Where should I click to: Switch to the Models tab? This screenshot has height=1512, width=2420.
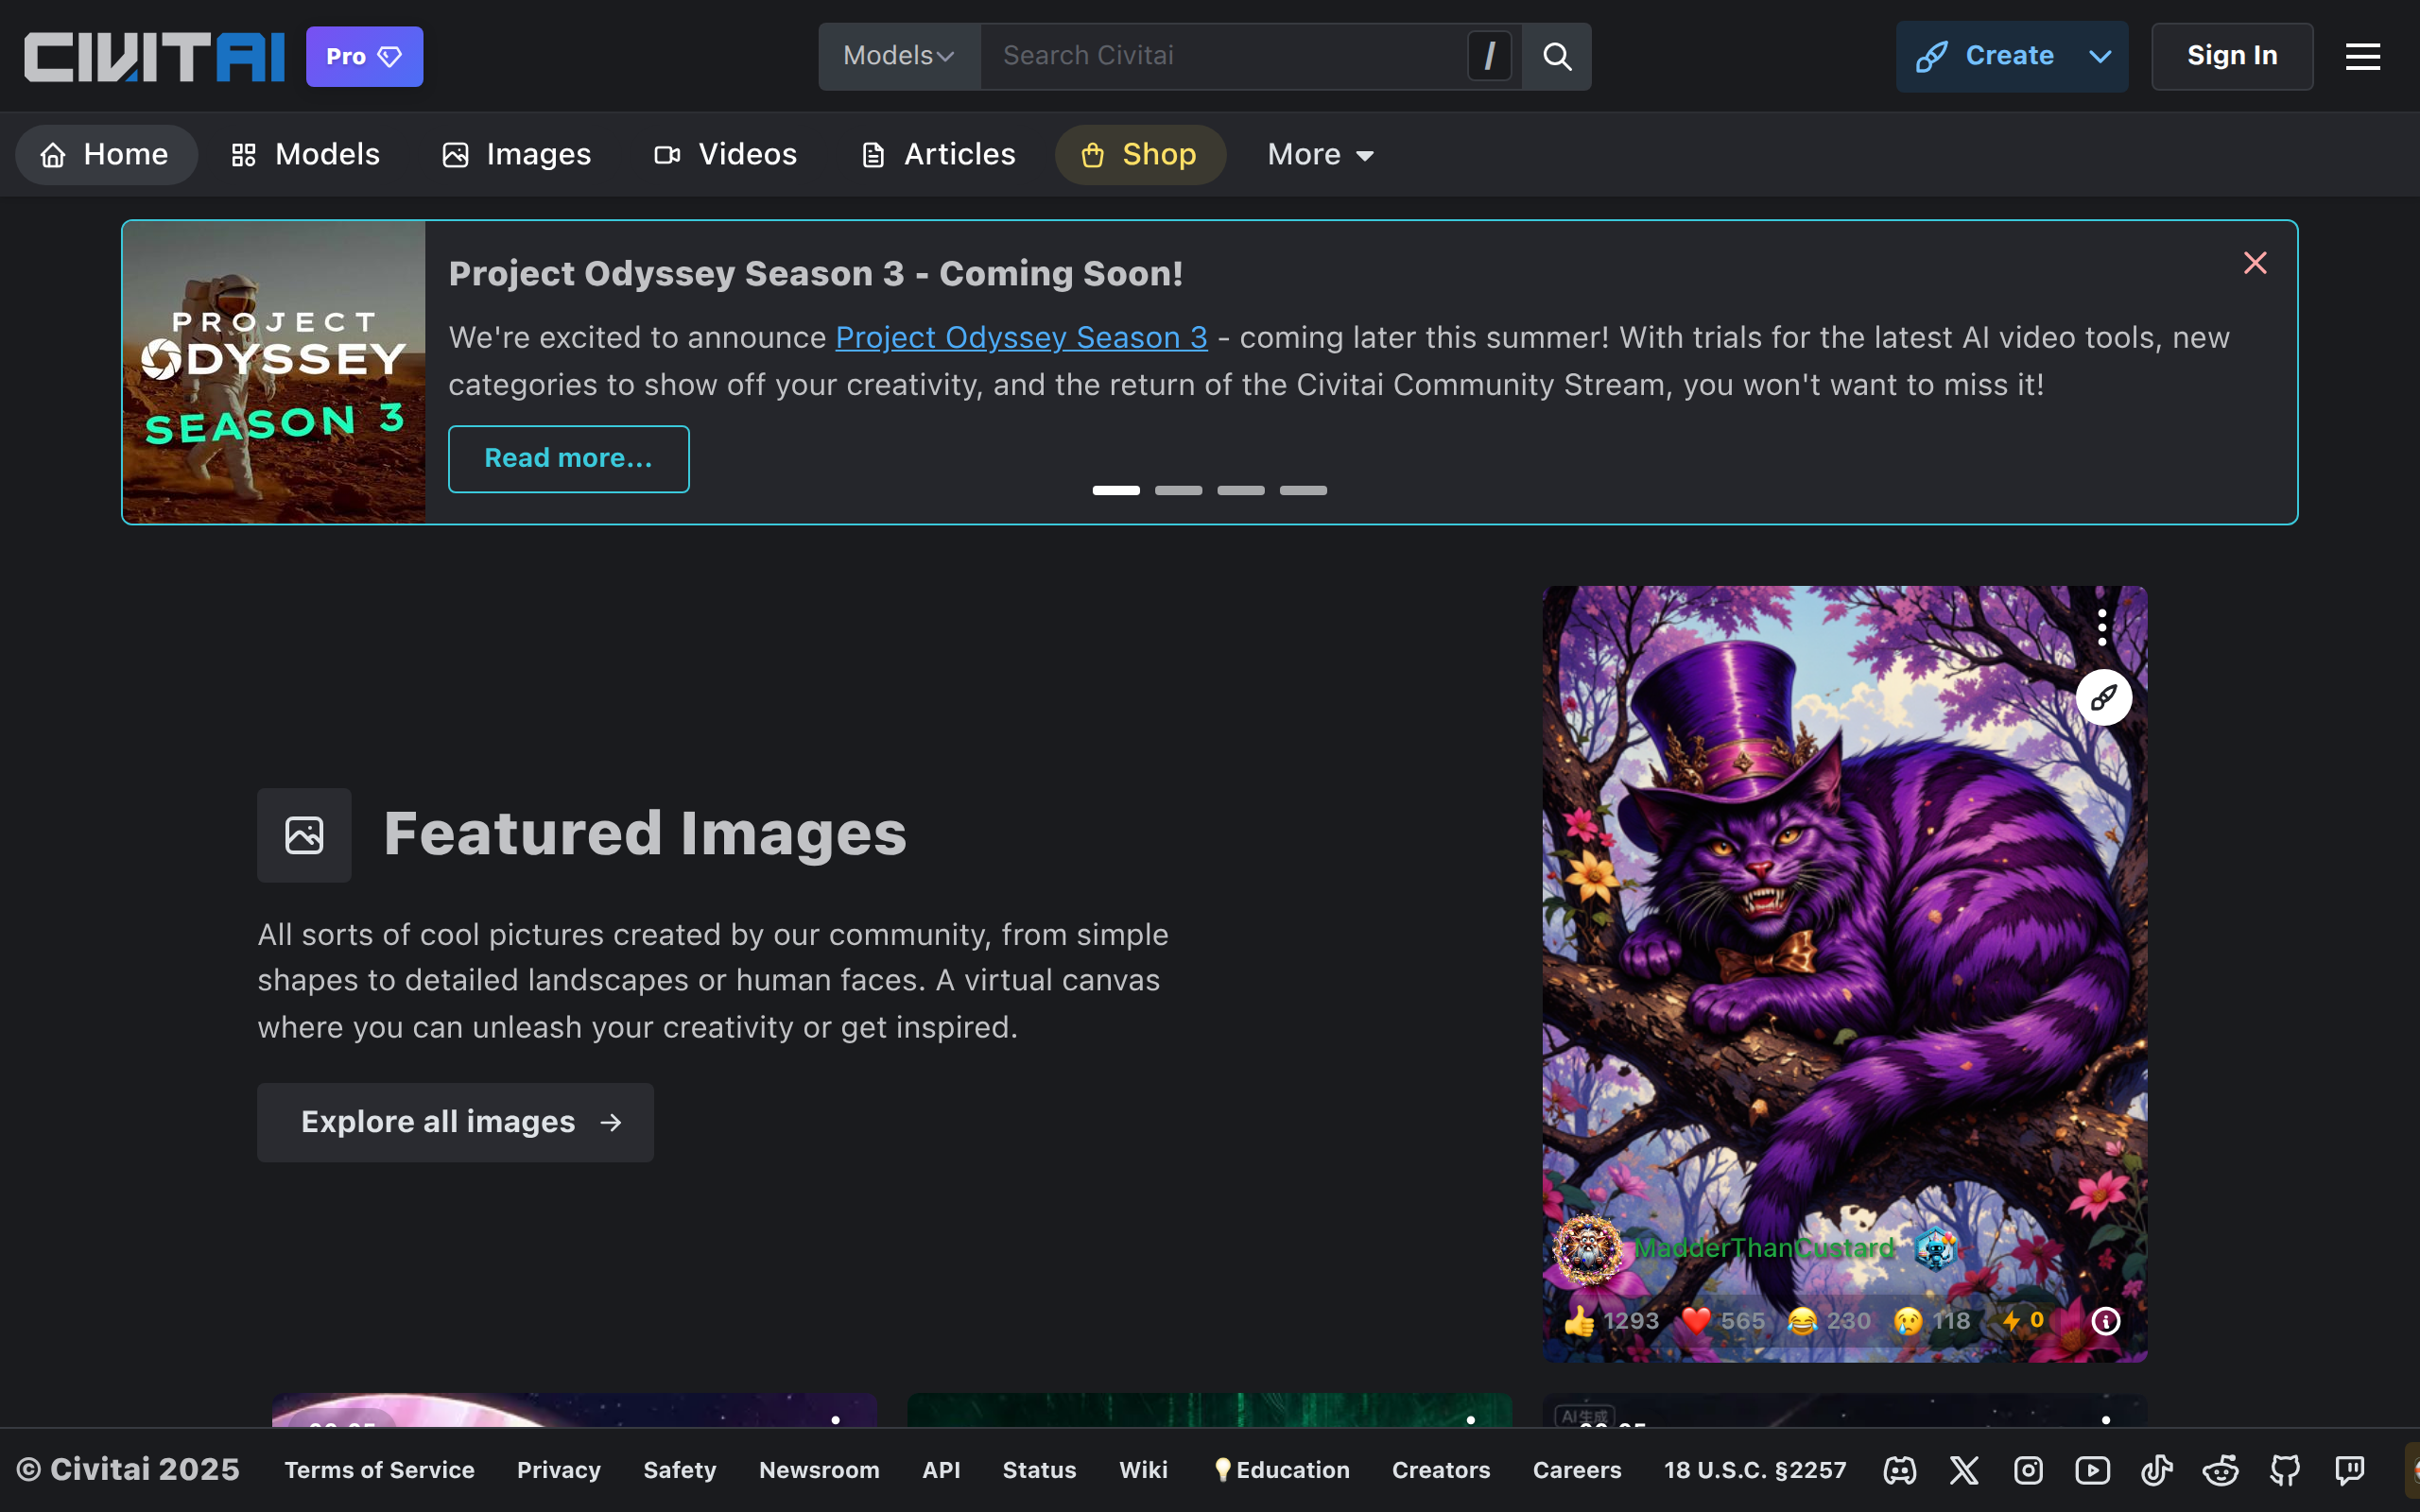306,154
